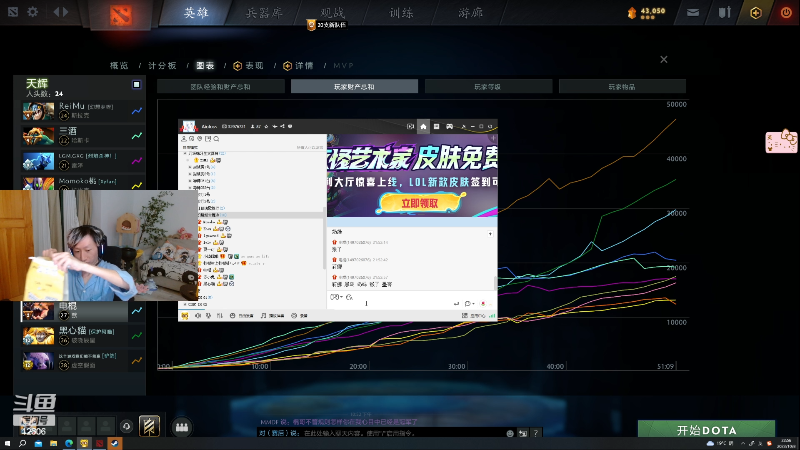This screenshot has height=450, width=800.
Task: Toggle 电棍 player graph line icon
Action: click(x=137, y=310)
